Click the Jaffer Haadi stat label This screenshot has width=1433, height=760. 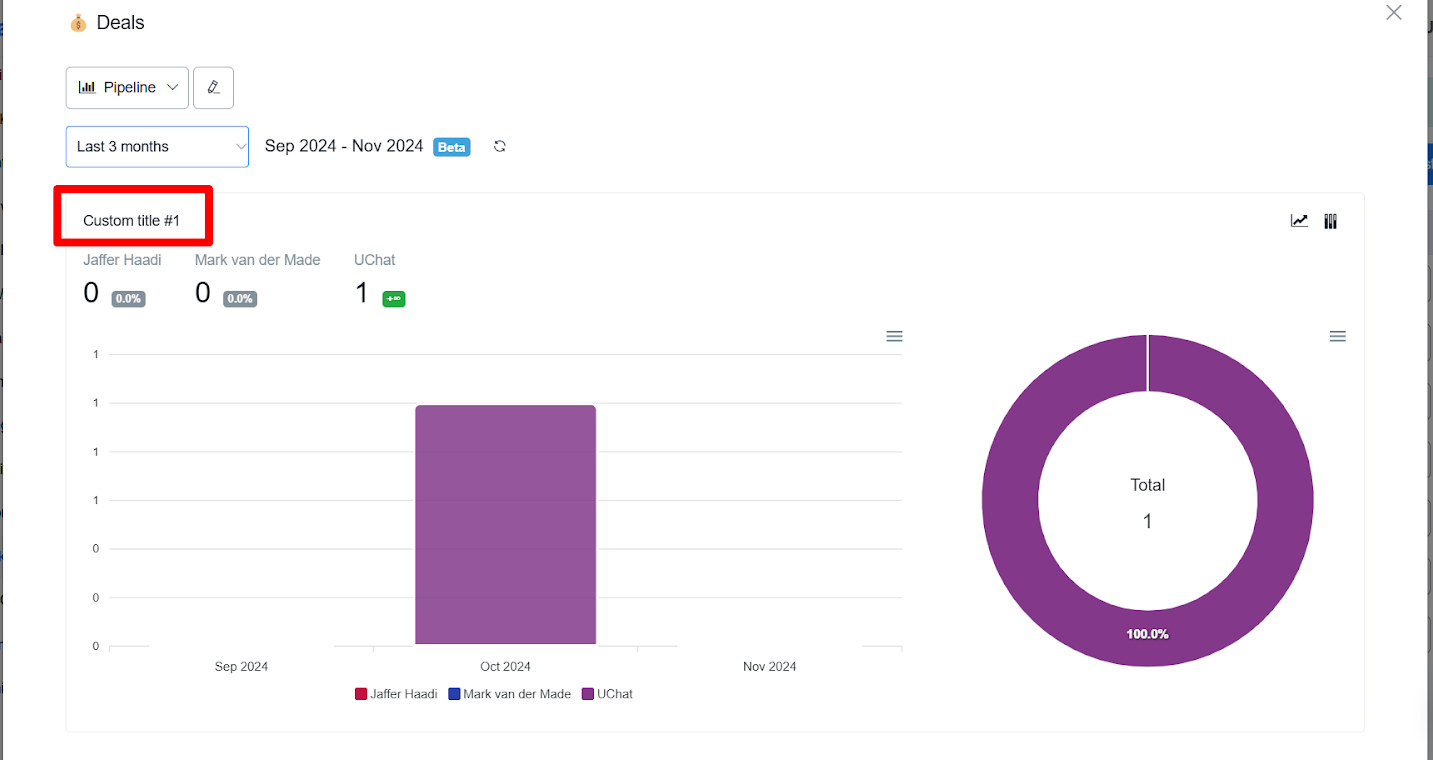122,260
